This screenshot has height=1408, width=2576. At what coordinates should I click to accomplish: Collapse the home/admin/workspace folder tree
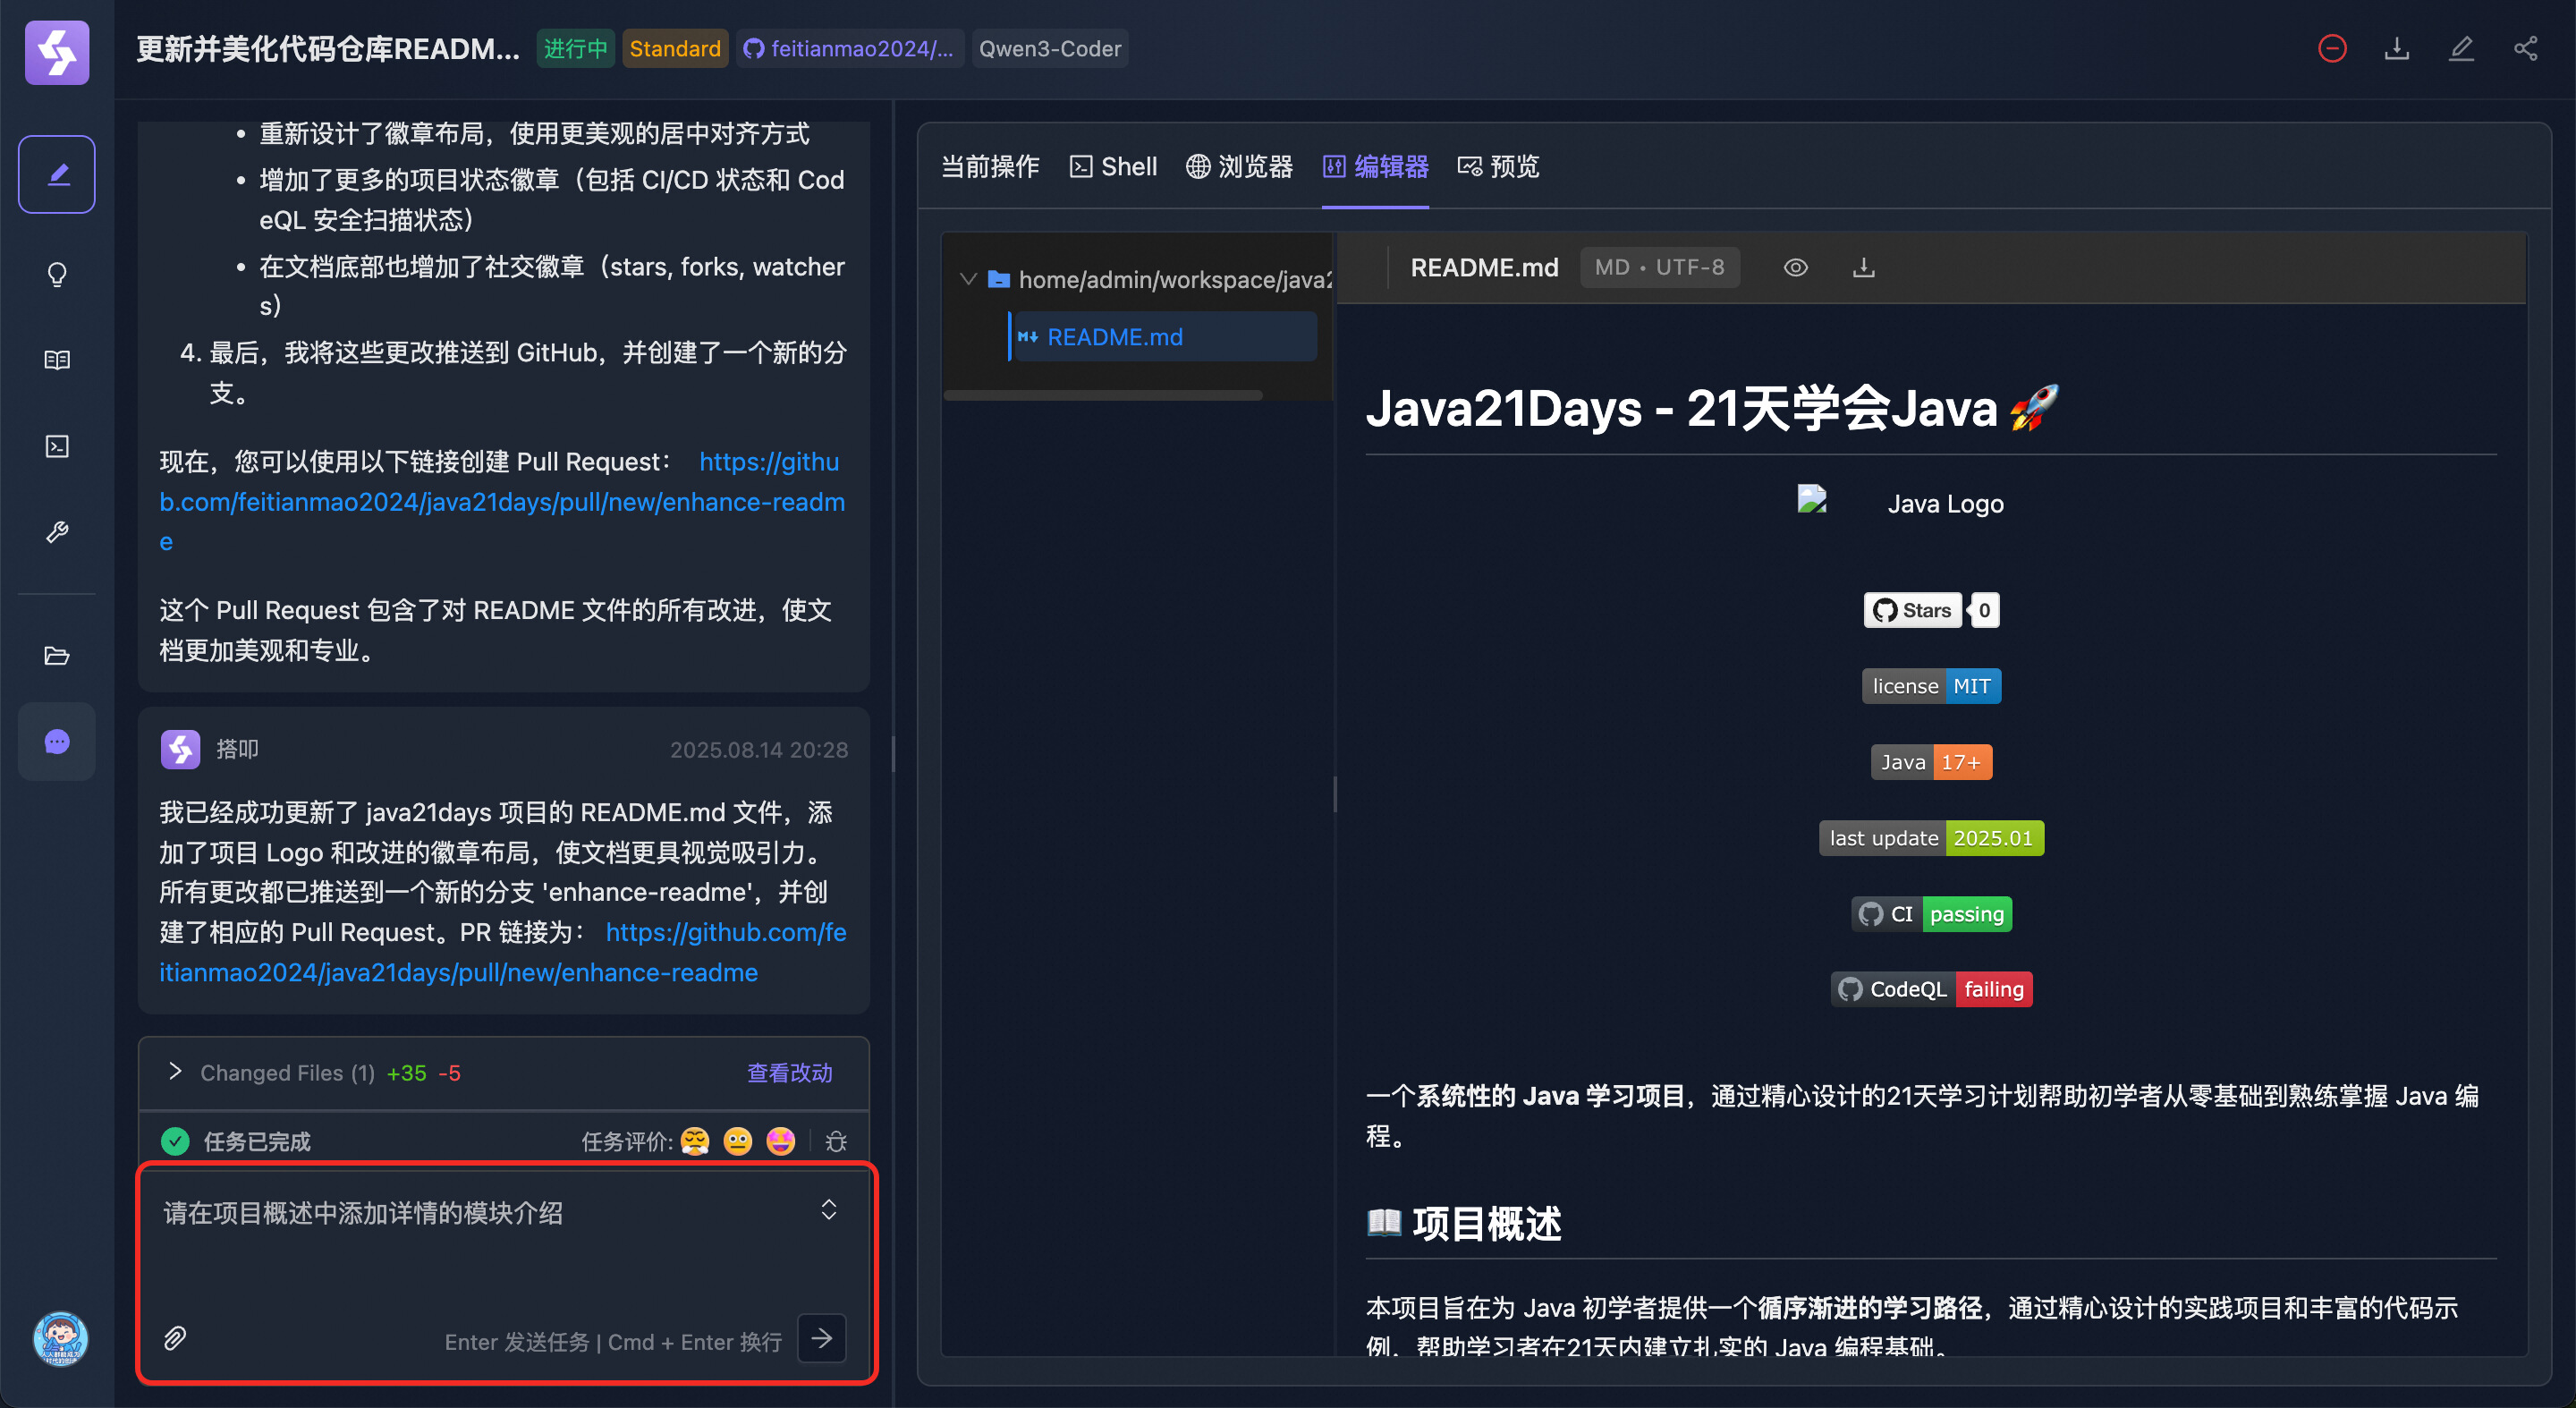[x=967, y=279]
